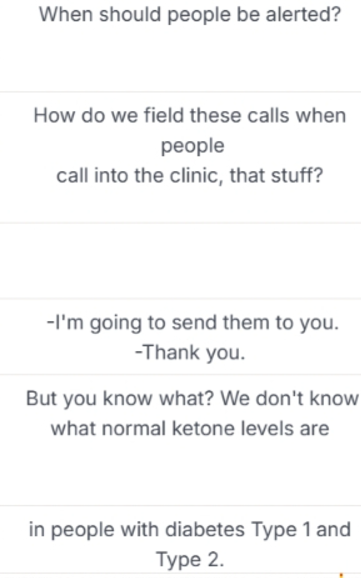Click the word 'ketone' in the subtitle

click(x=204, y=429)
